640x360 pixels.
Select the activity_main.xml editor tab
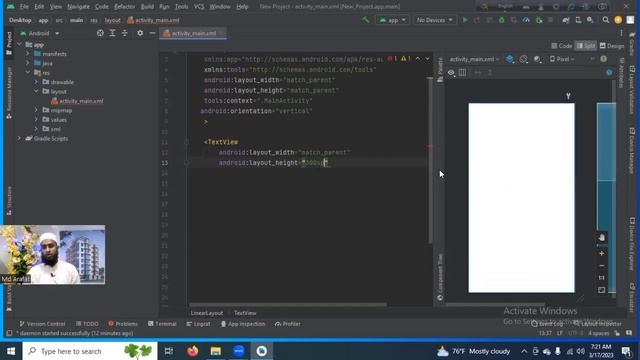[193, 33]
